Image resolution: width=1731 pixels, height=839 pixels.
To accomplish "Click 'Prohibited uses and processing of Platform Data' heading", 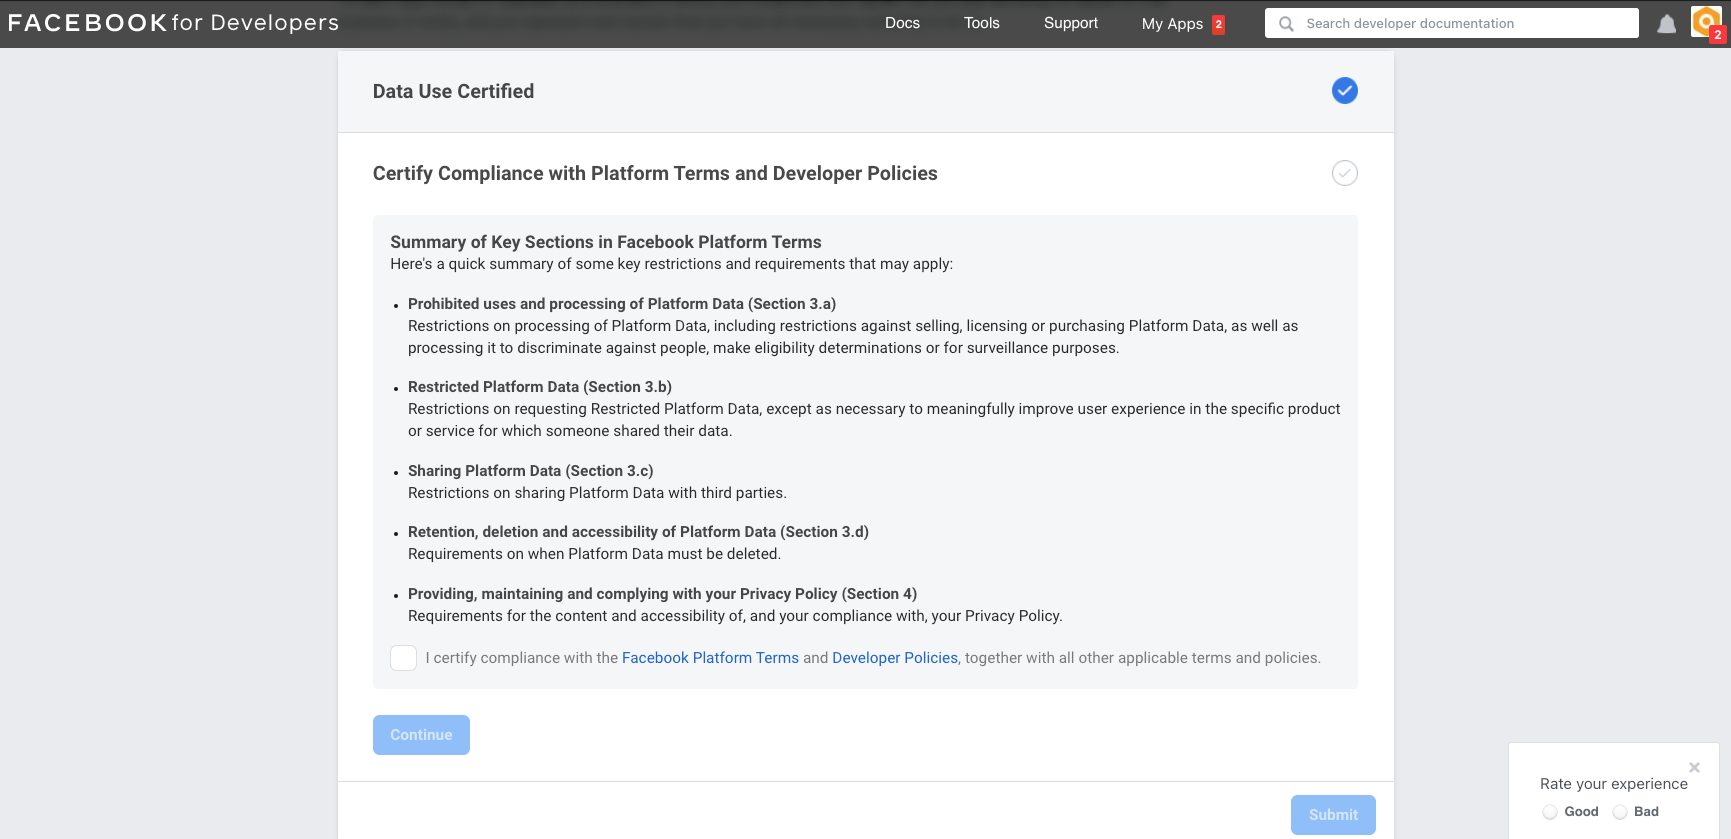I will (x=622, y=304).
